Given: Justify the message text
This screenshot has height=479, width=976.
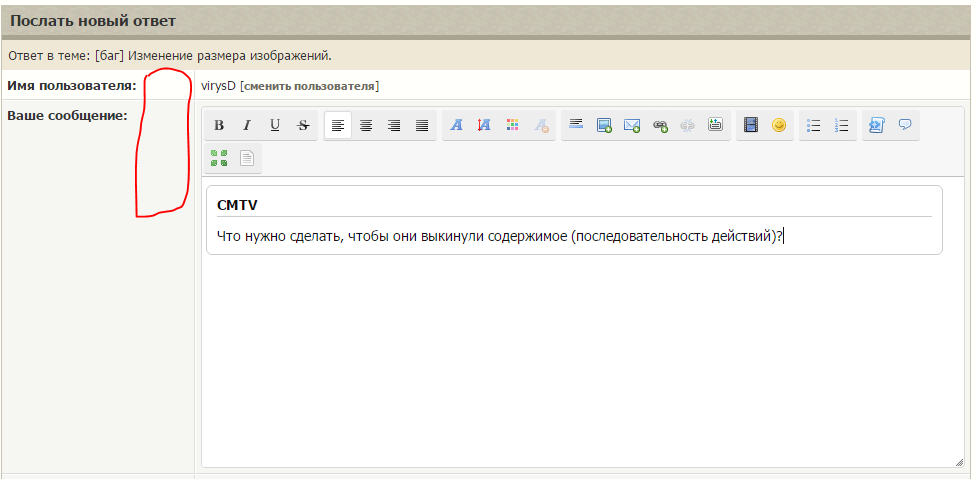Looking at the screenshot, I should point(422,126).
